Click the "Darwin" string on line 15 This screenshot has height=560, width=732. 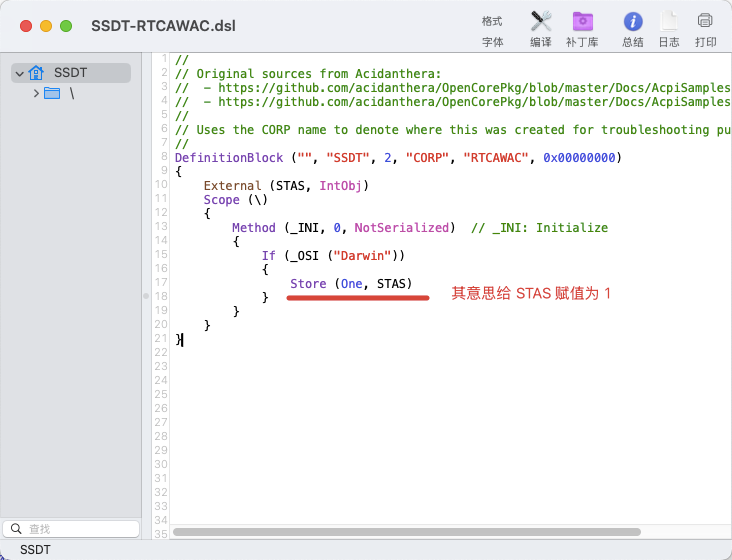point(362,256)
